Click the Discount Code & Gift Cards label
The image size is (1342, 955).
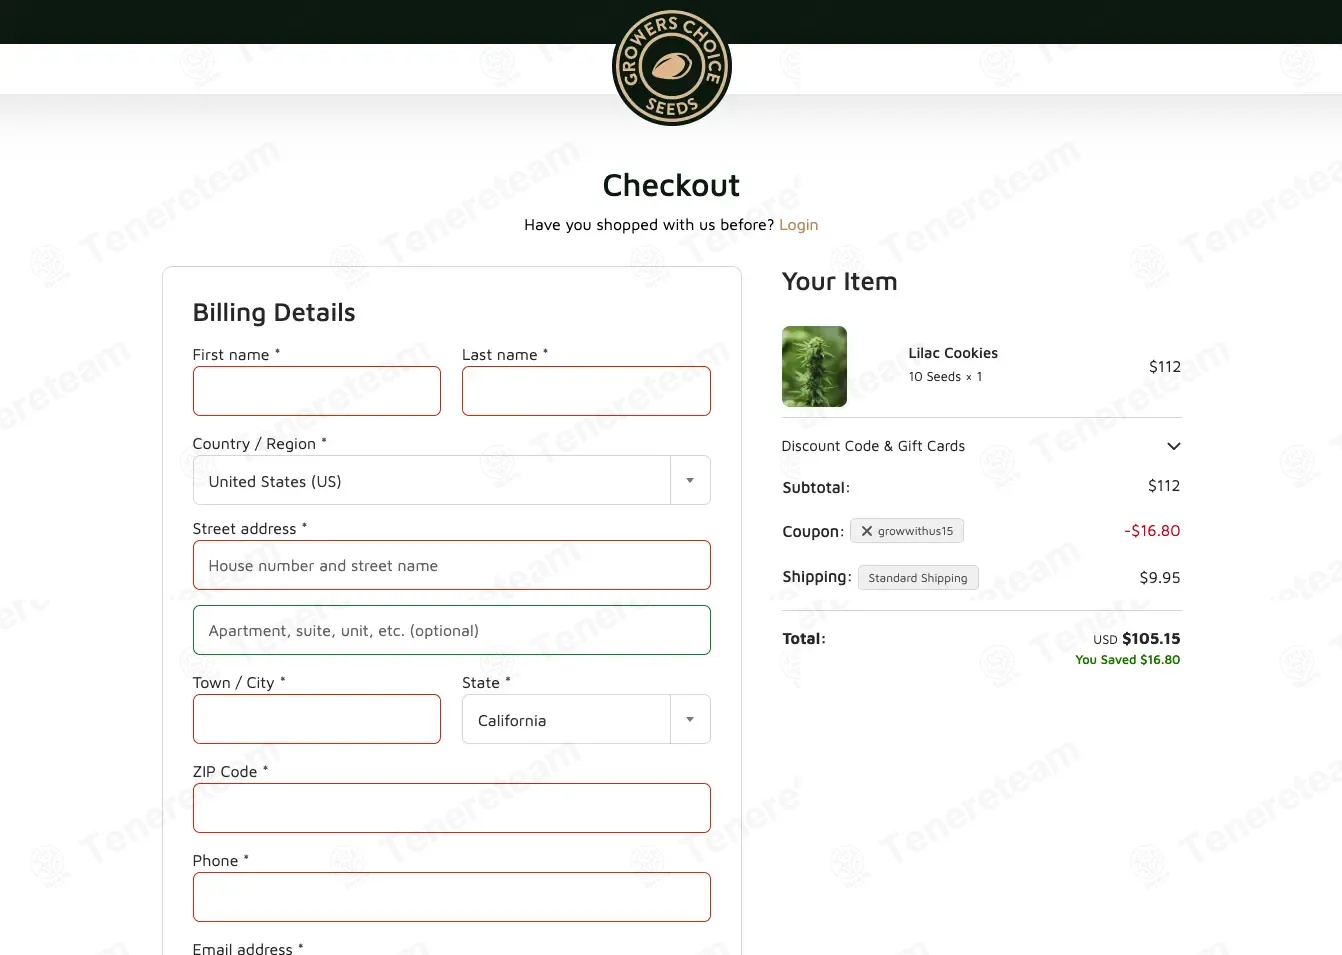(x=873, y=446)
